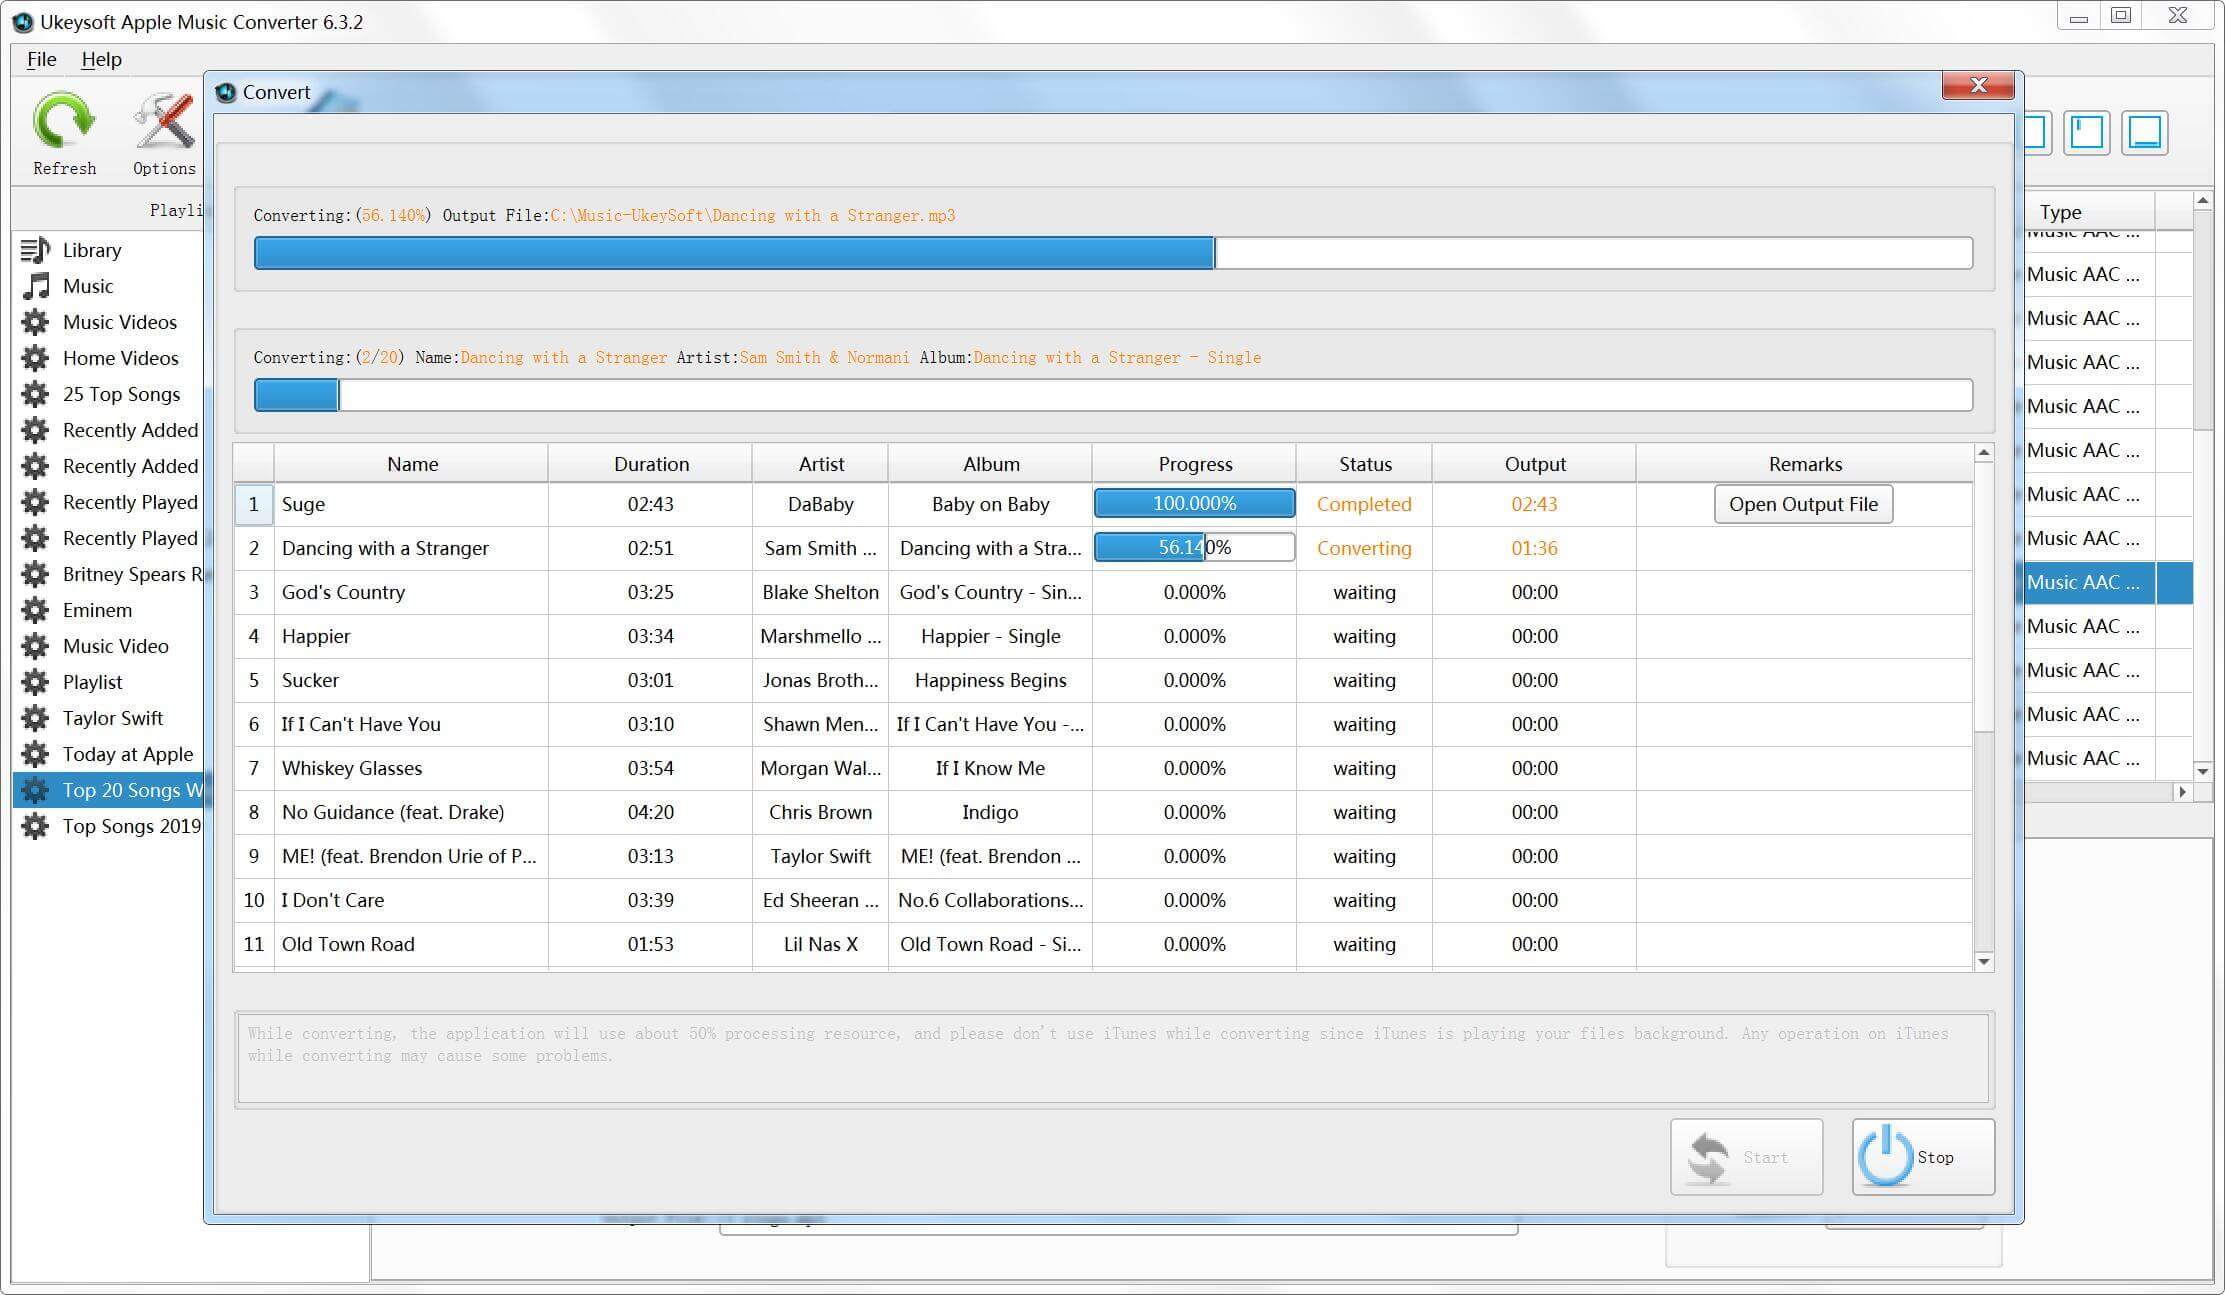
Task: Sort by the Duration column header
Action: click(650, 464)
